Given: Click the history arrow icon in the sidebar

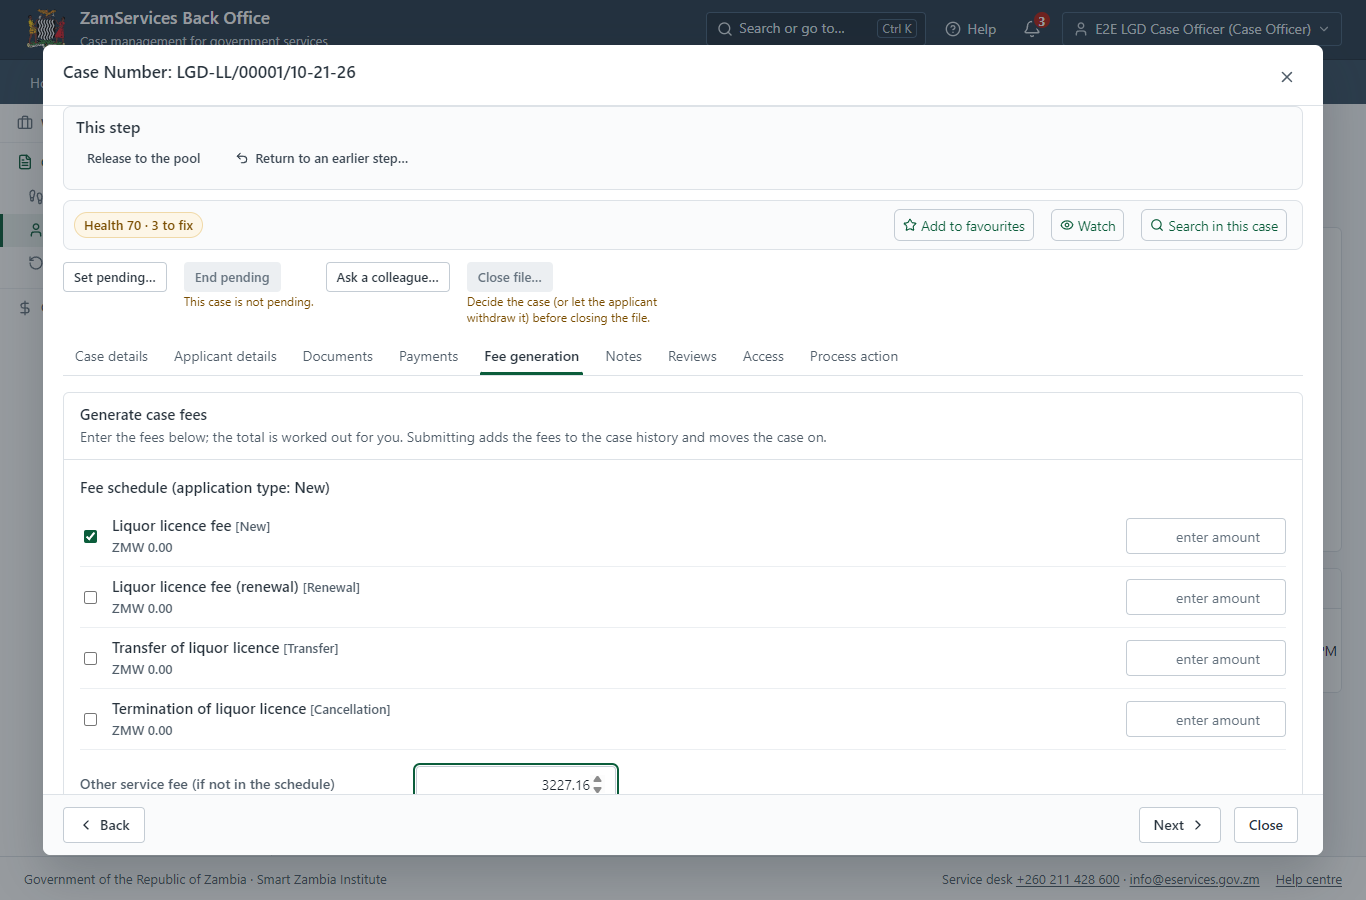Looking at the screenshot, I should tap(35, 263).
